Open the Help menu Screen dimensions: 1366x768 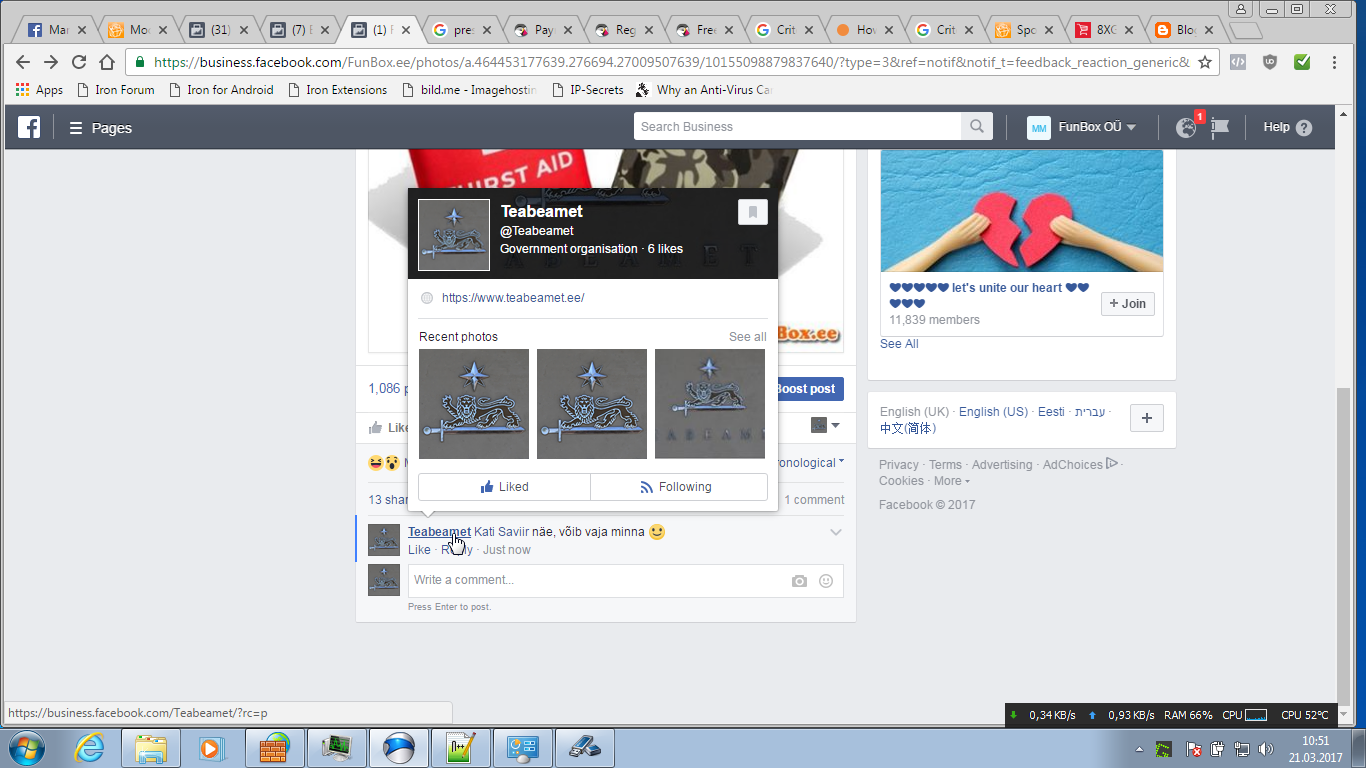tap(1287, 127)
